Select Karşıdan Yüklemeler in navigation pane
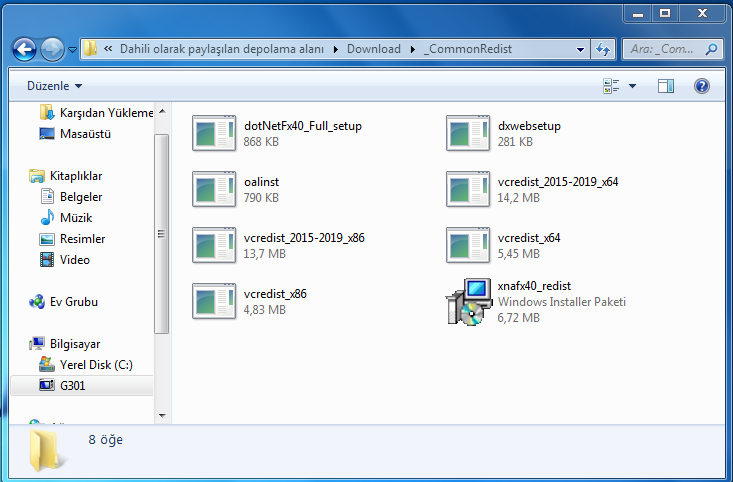This screenshot has height=482, width=733. 107,113
